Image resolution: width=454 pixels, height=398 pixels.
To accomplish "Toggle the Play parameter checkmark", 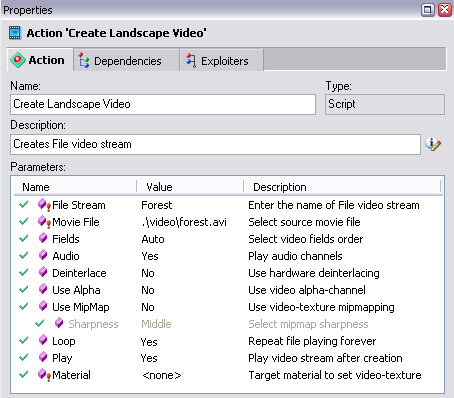I will [24, 357].
